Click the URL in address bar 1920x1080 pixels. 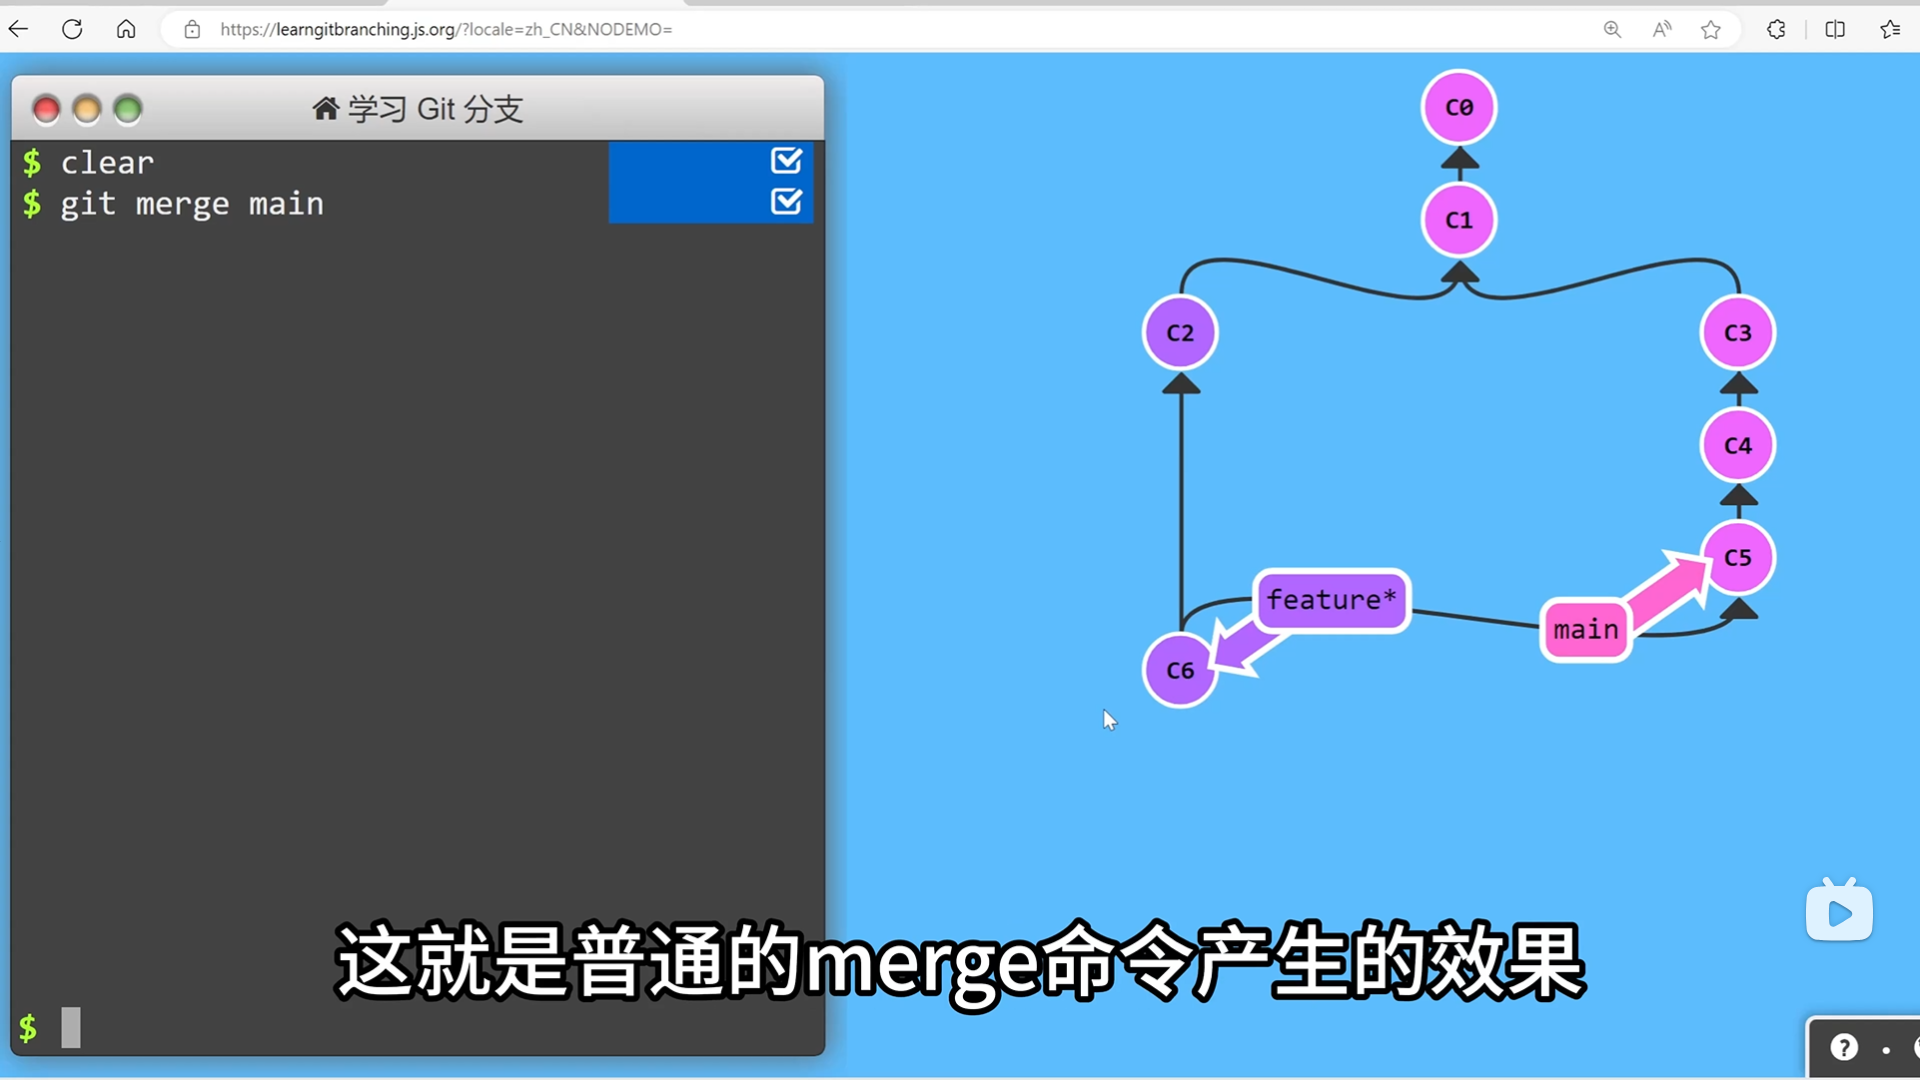click(446, 29)
